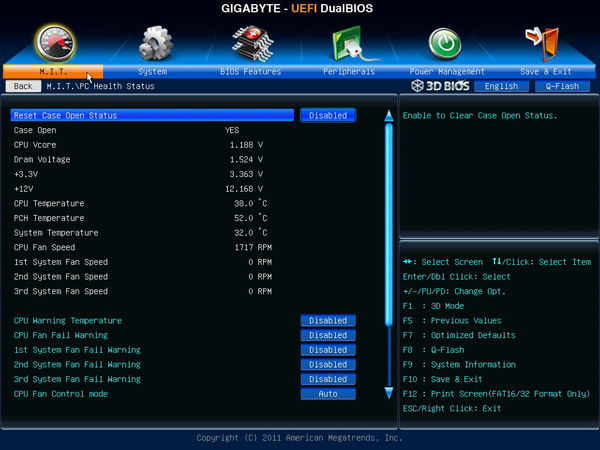Select the CPU Fan Fail Warning label
Screen dimensions: 600x450
pos(61,335)
